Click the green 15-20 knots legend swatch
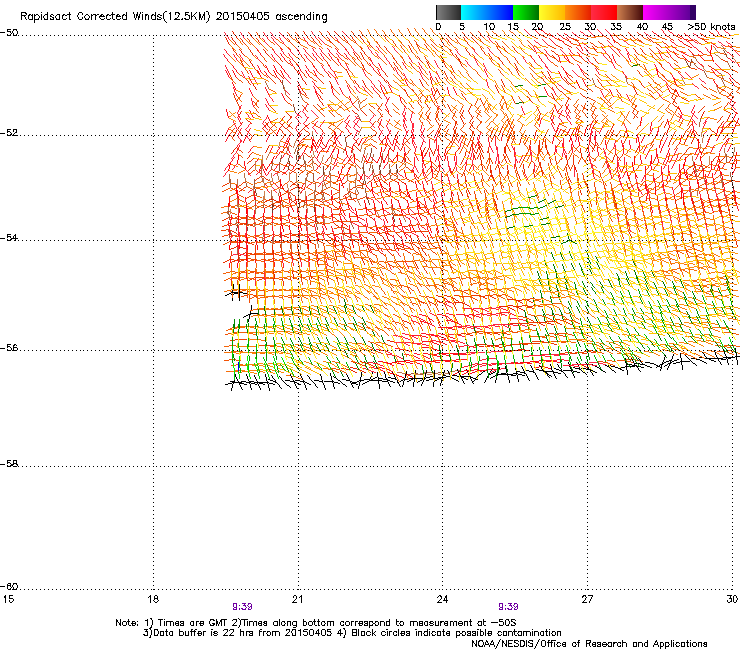 pyautogui.click(x=526, y=12)
